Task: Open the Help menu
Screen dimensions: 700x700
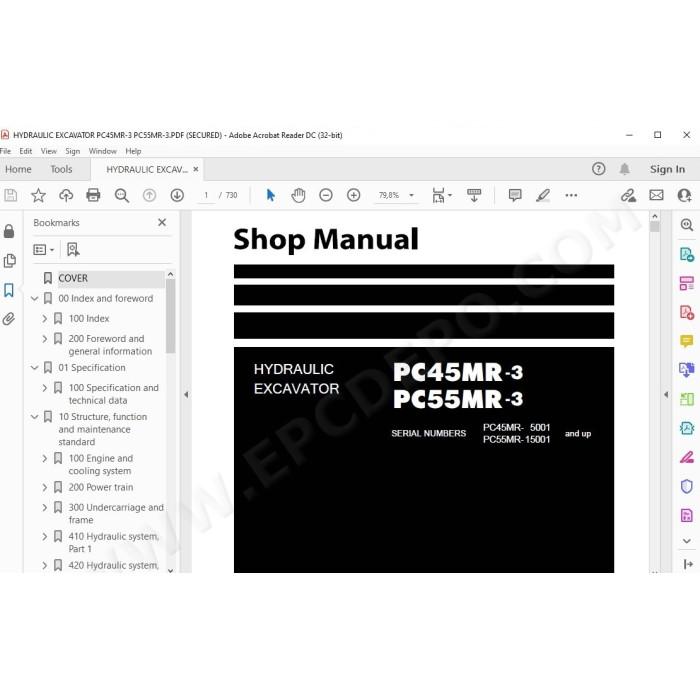Action: click(x=133, y=151)
